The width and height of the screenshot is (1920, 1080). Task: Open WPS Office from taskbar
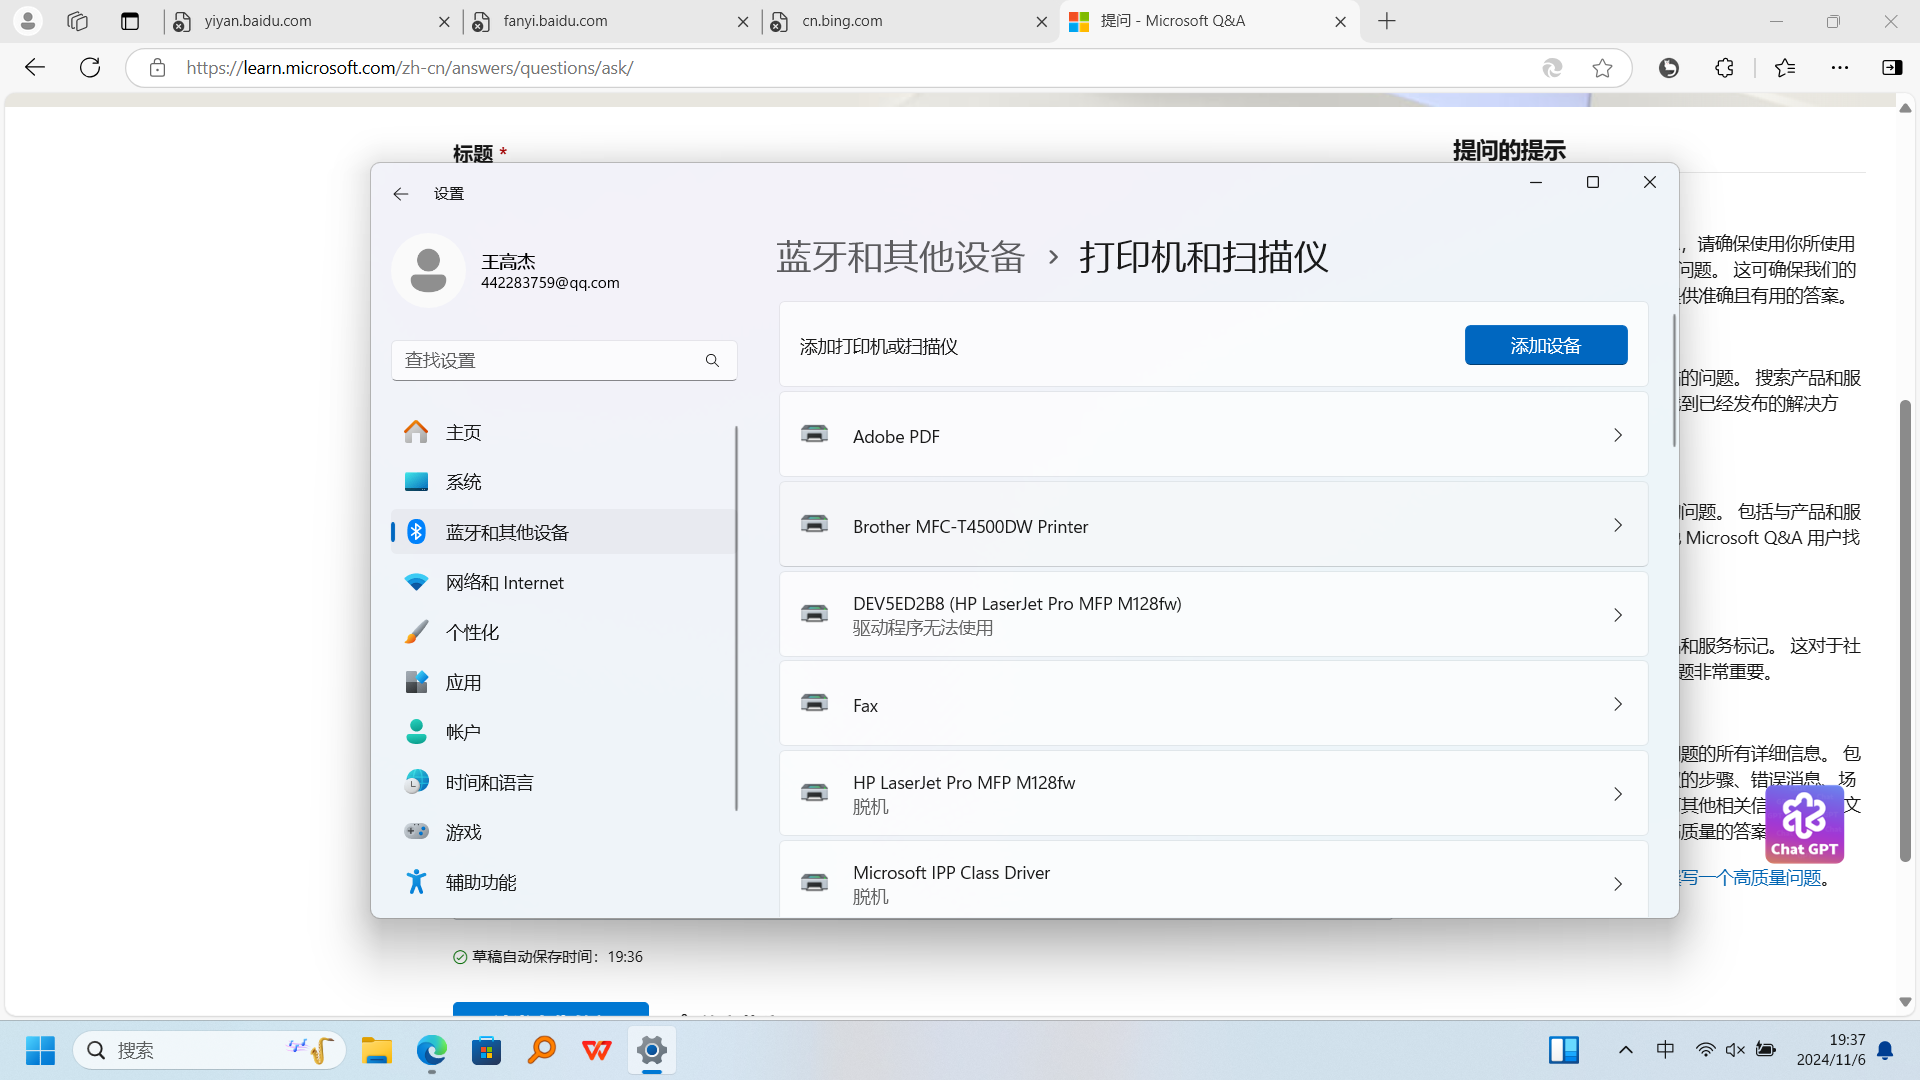click(597, 1050)
